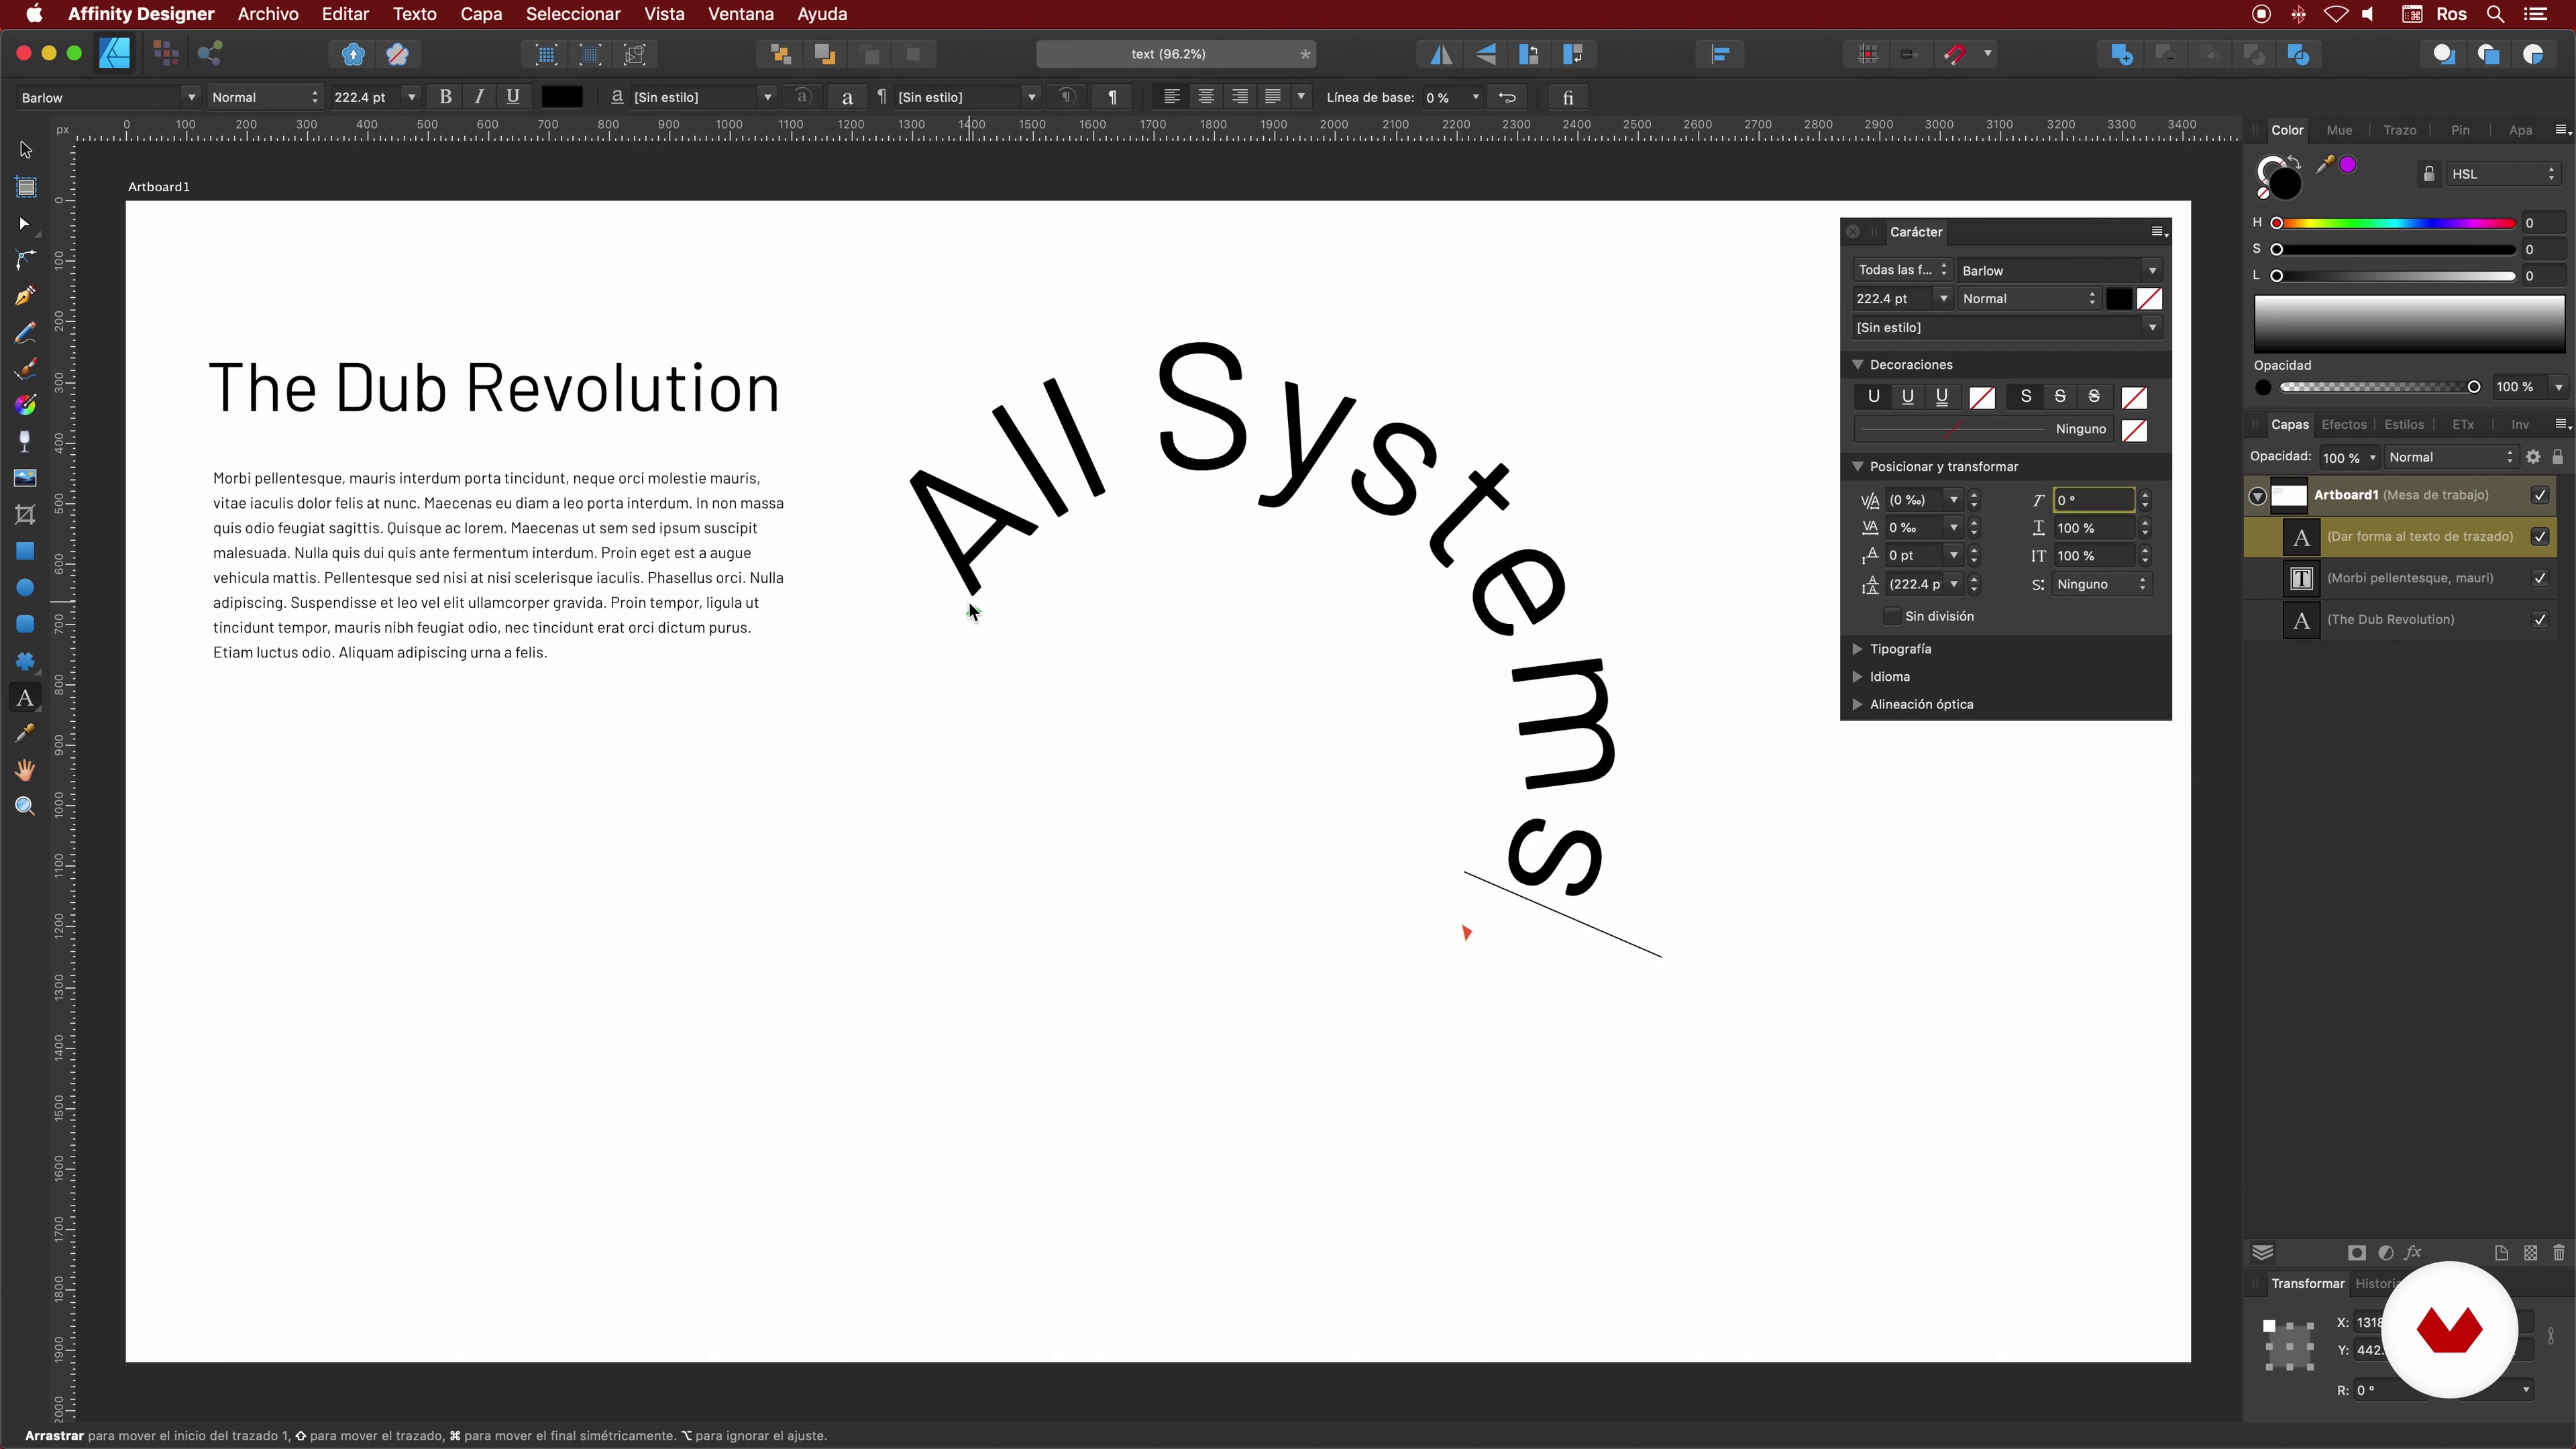Close the Carácter panel
2576x1449 pixels.
coord(1852,232)
